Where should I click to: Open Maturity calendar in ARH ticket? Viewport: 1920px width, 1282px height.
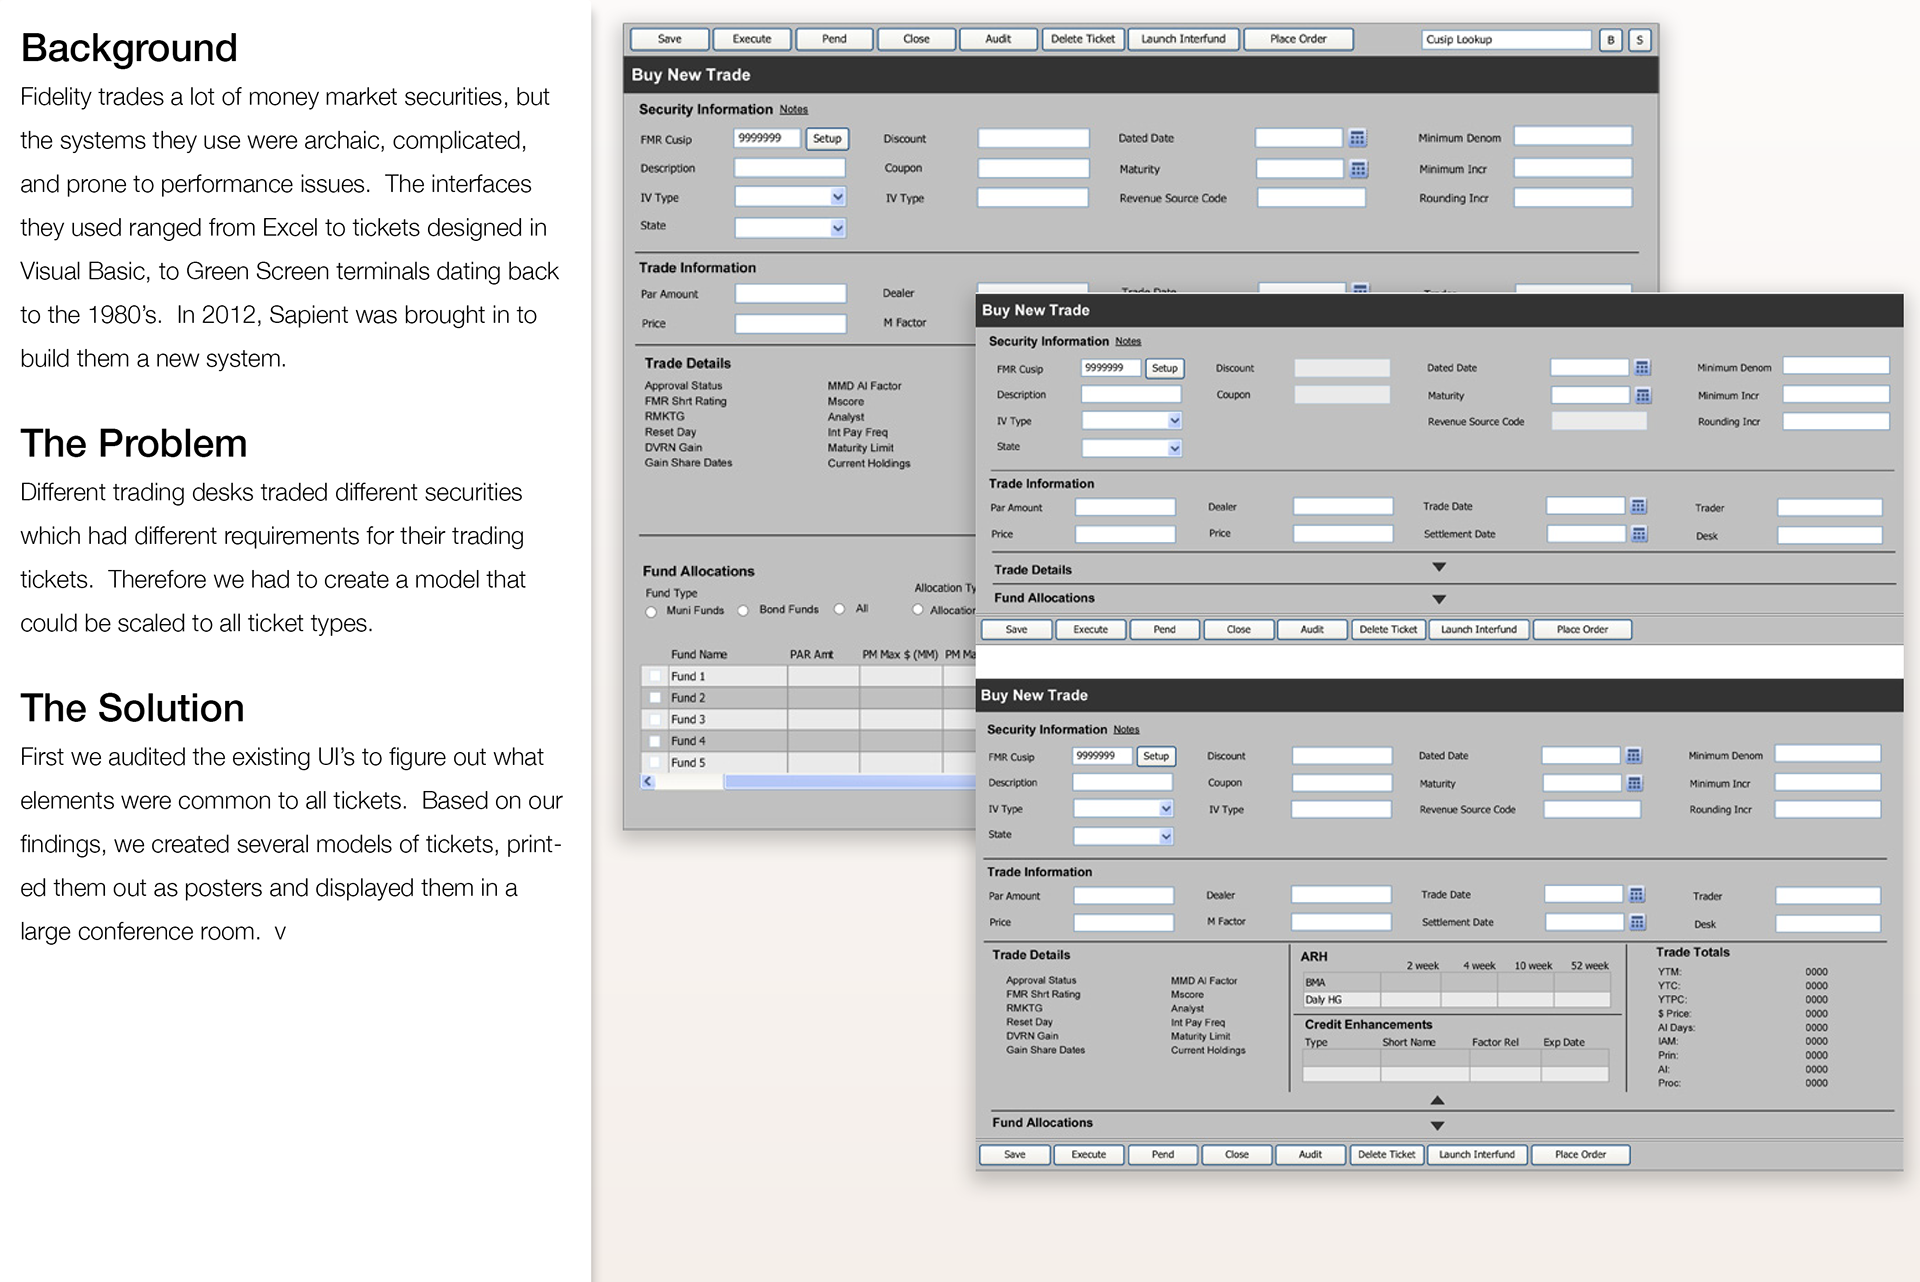click(1634, 783)
